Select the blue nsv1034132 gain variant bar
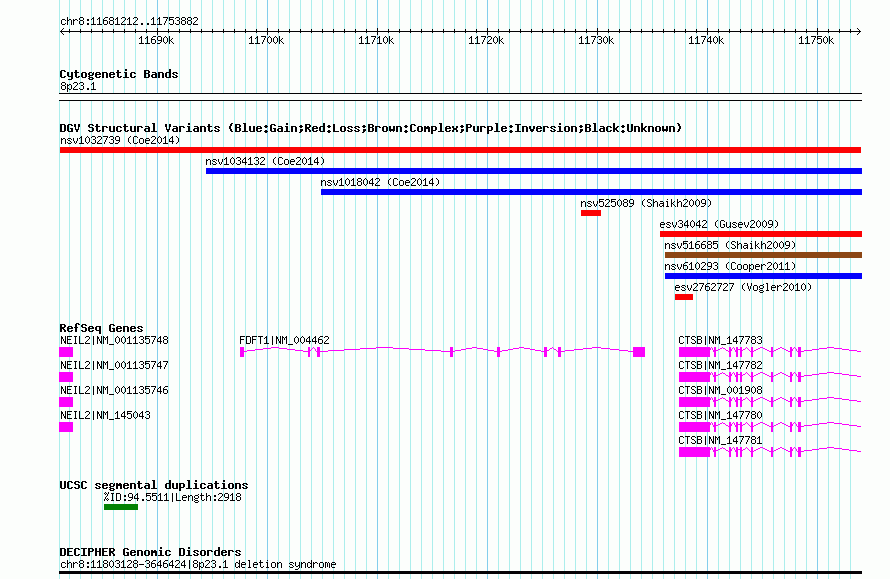 click(534, 171)
